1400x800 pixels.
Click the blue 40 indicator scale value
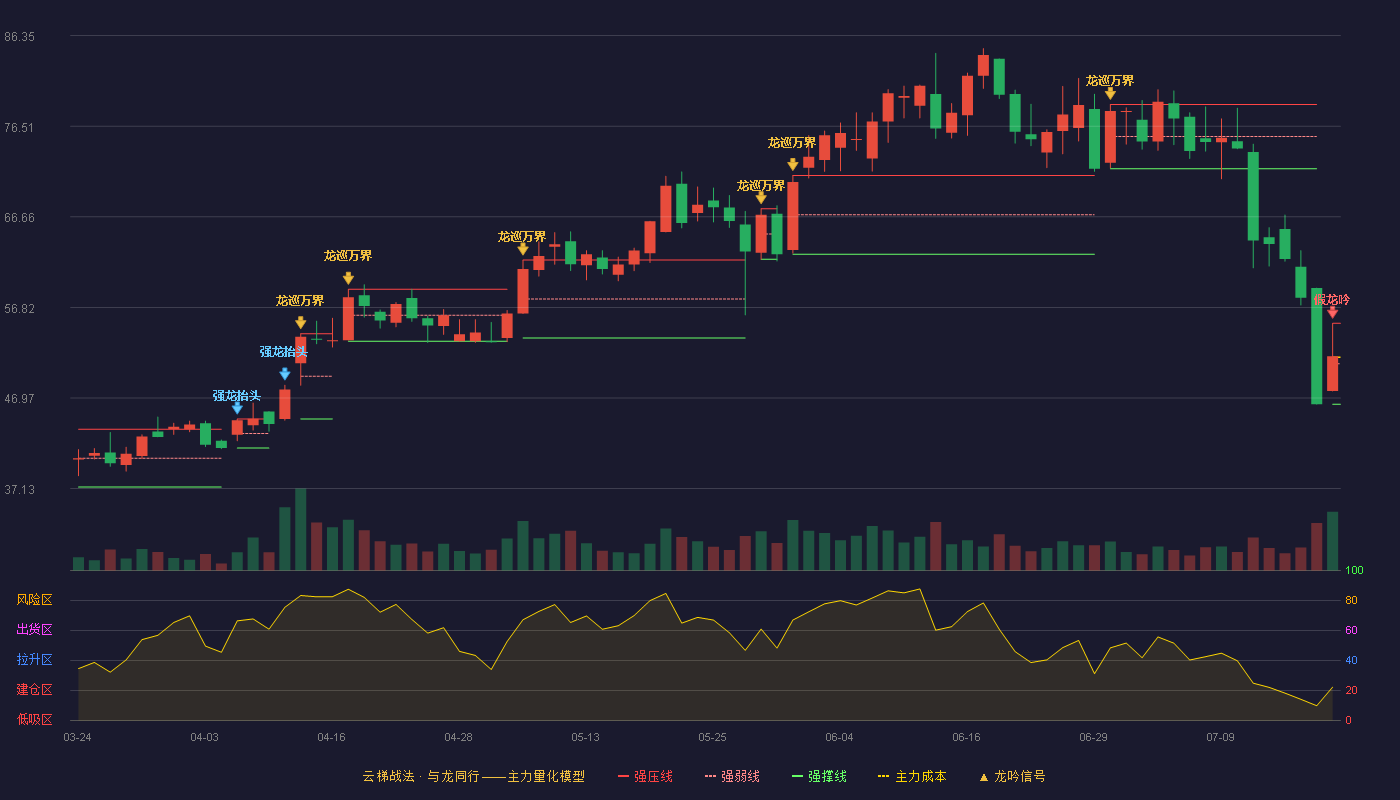click(x=1351, y=660)
